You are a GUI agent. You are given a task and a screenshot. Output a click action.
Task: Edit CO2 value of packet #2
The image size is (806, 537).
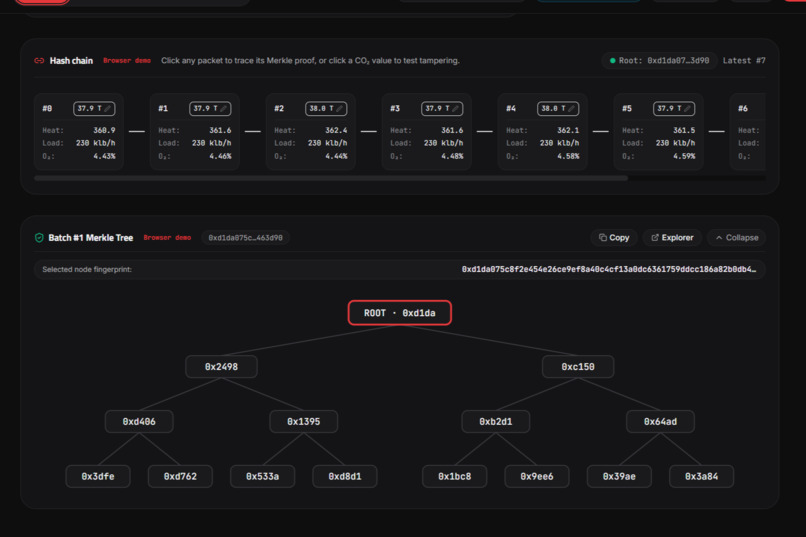pyautogui.click(x=326, y=108)
